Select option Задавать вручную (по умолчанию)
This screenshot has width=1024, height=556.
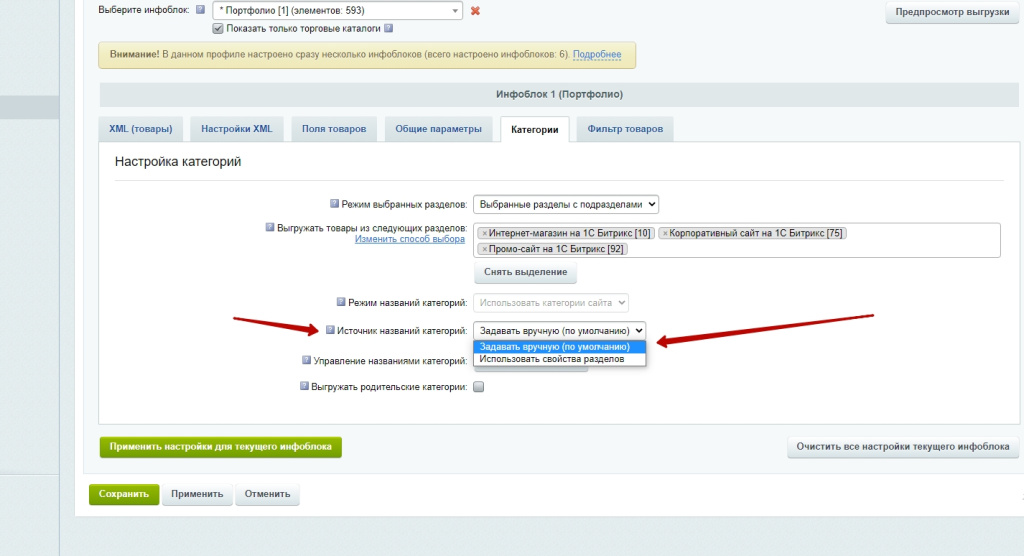tap(560, 347)
